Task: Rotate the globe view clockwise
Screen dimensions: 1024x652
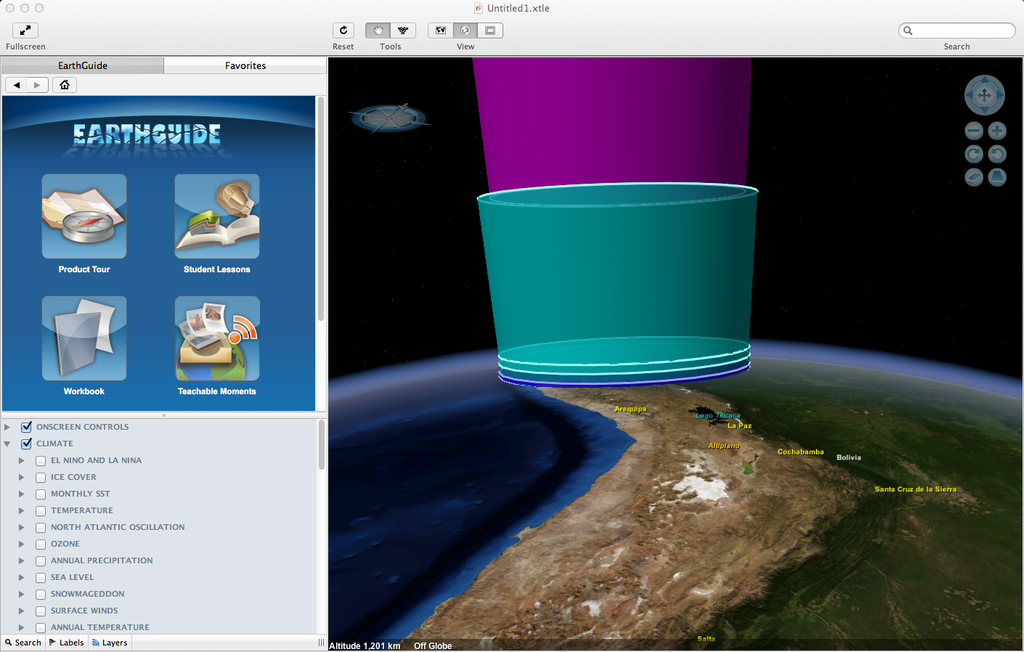Action: pos(973,154)
